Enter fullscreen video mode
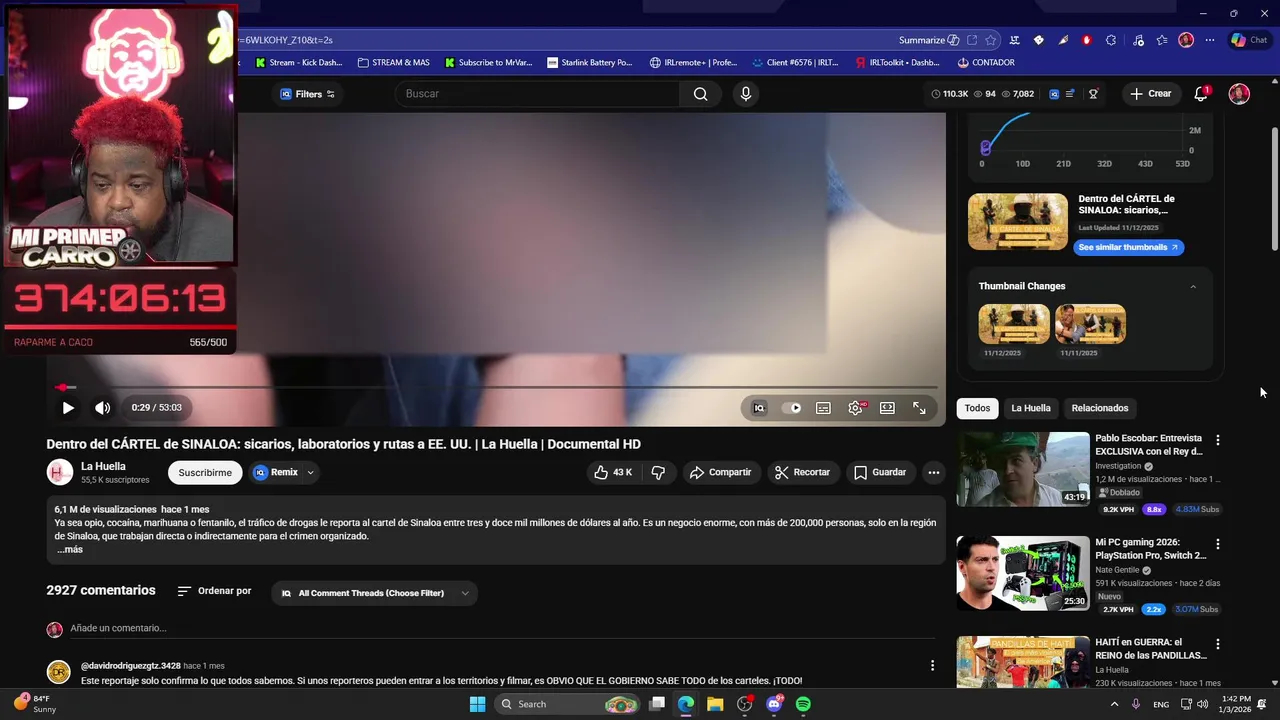1280x720 pixels. pos(919,408)
